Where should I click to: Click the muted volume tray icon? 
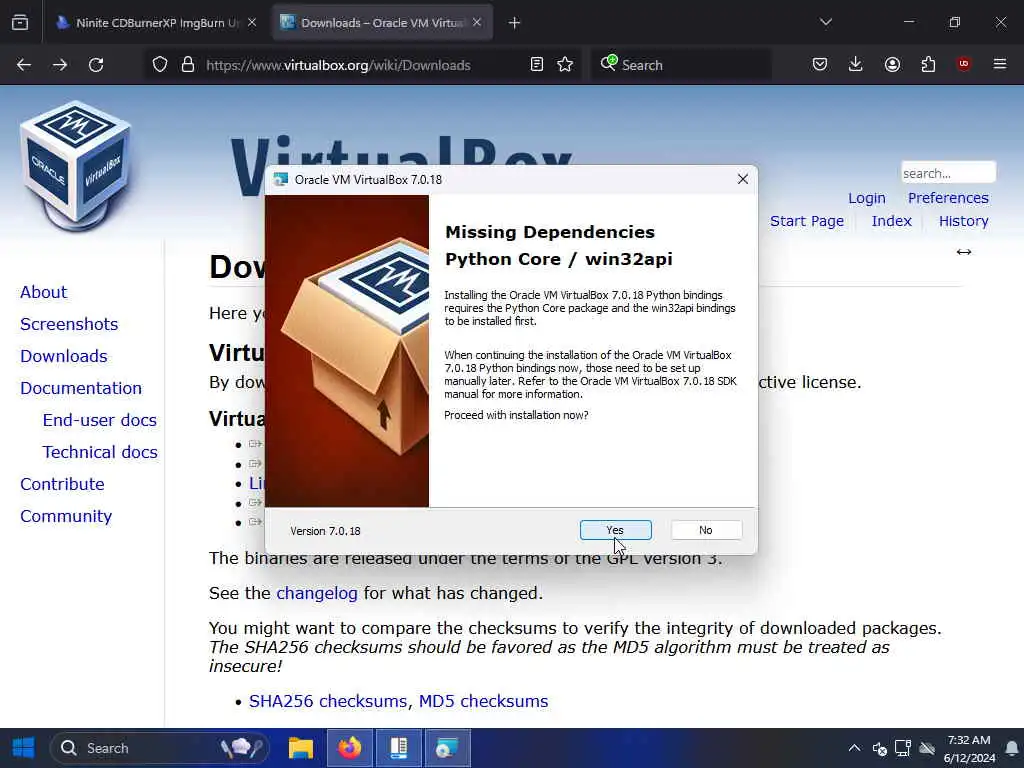coord(879,748)
